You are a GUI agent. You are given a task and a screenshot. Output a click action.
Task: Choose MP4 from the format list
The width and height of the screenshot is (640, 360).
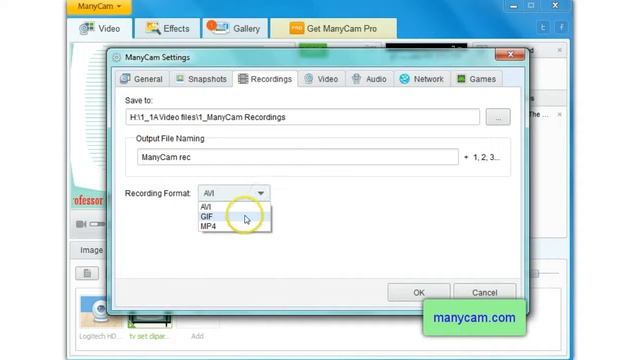[235, 226]
